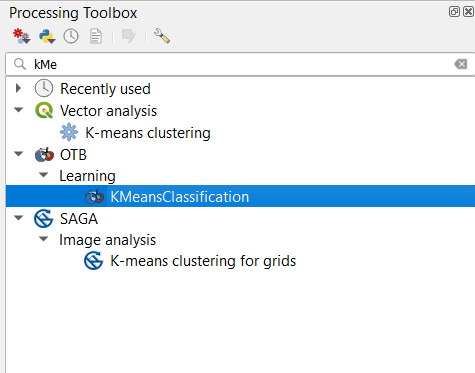Viewport: 475px width, 373px height.
Task: Close the Processing Toolbox panel
Action: coord(468,12)
